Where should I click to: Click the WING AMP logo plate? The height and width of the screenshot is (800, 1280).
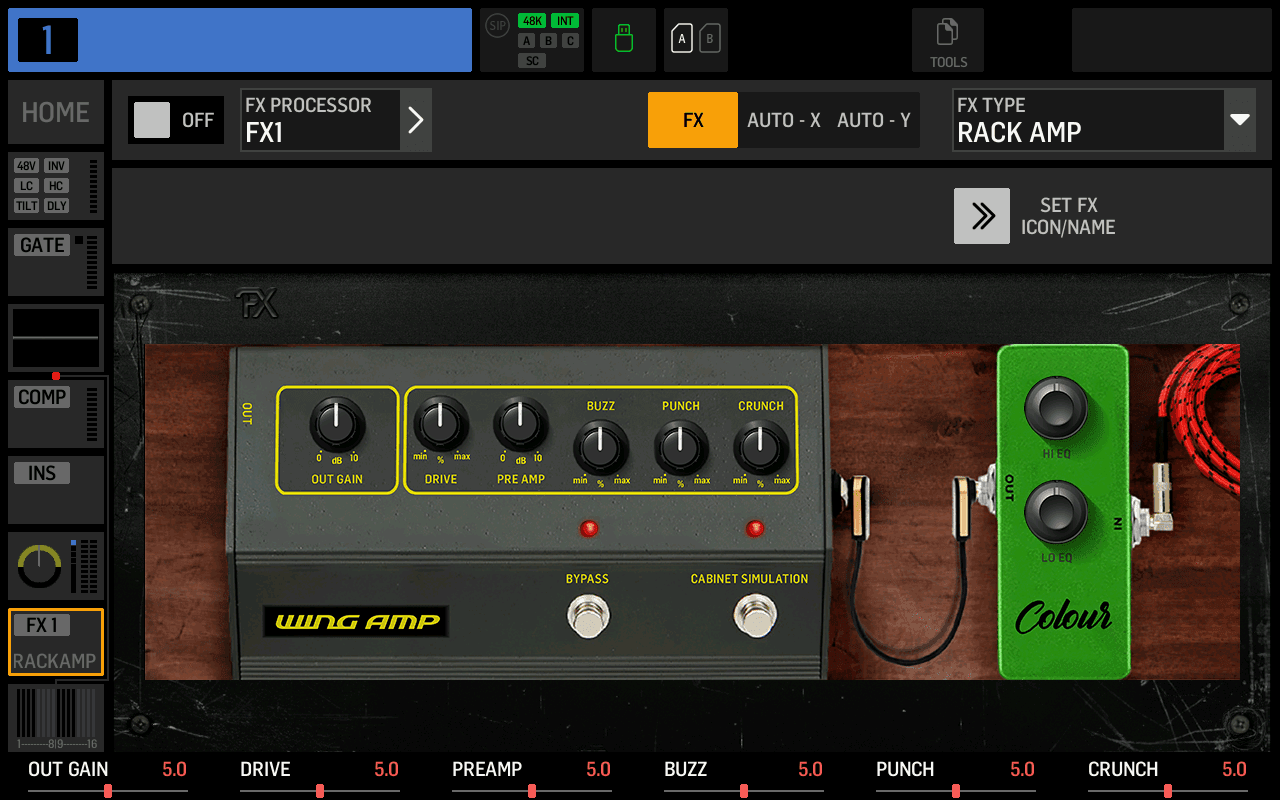(357, 621)
